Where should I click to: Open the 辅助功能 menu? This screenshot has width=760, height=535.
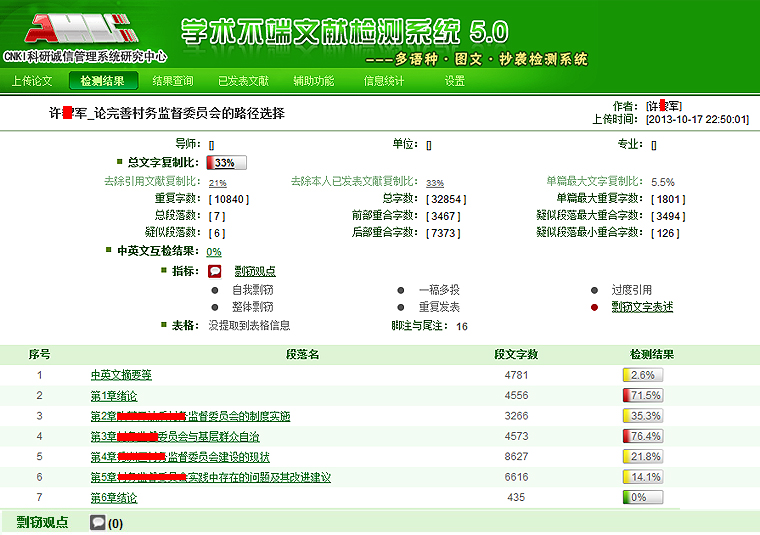pyautogui.click(x=314, y=81)
